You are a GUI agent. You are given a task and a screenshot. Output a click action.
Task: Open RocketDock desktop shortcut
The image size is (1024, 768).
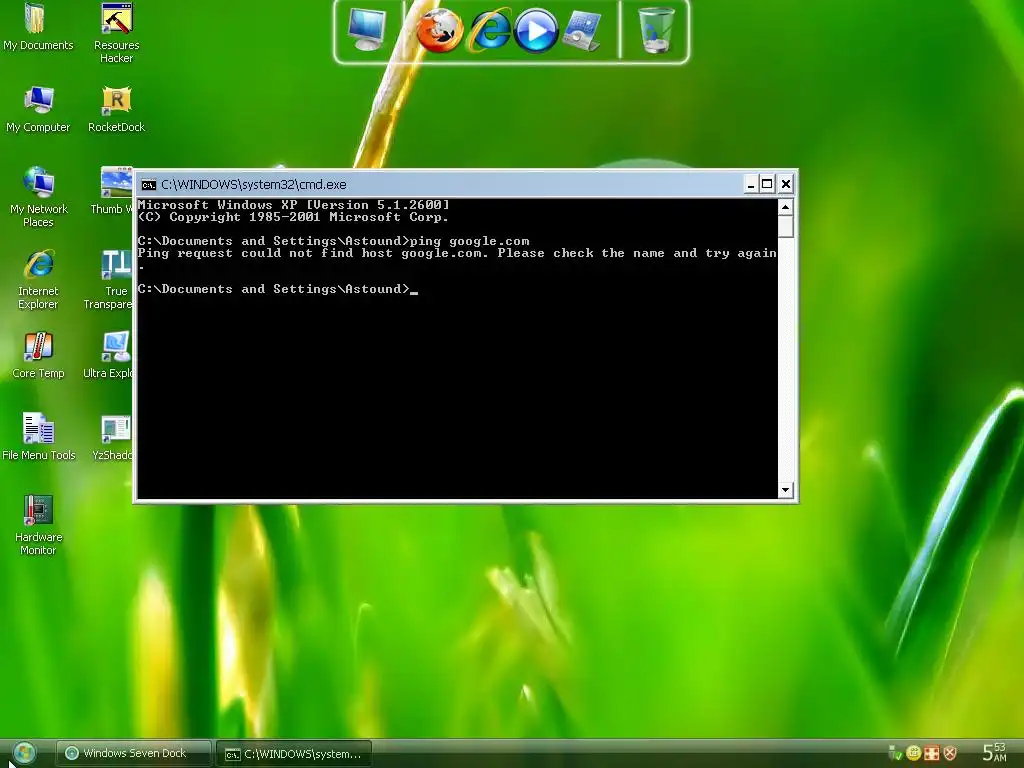(116, 108)
